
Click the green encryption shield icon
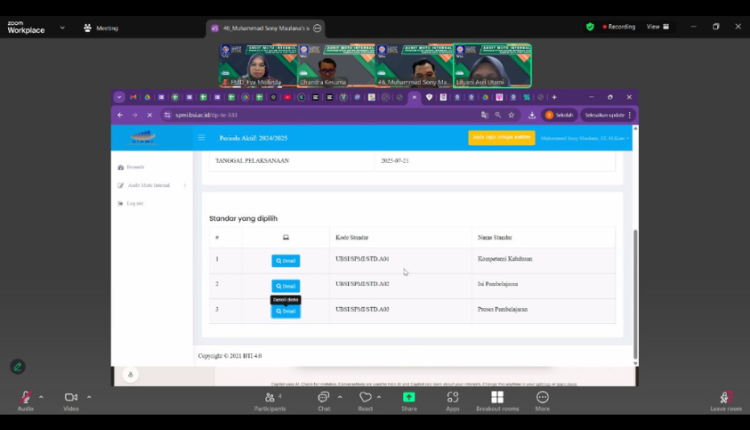tap(590, 27)
